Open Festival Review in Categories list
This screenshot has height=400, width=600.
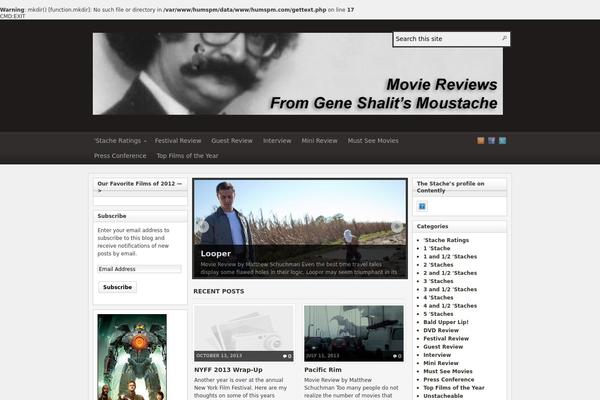446,339
